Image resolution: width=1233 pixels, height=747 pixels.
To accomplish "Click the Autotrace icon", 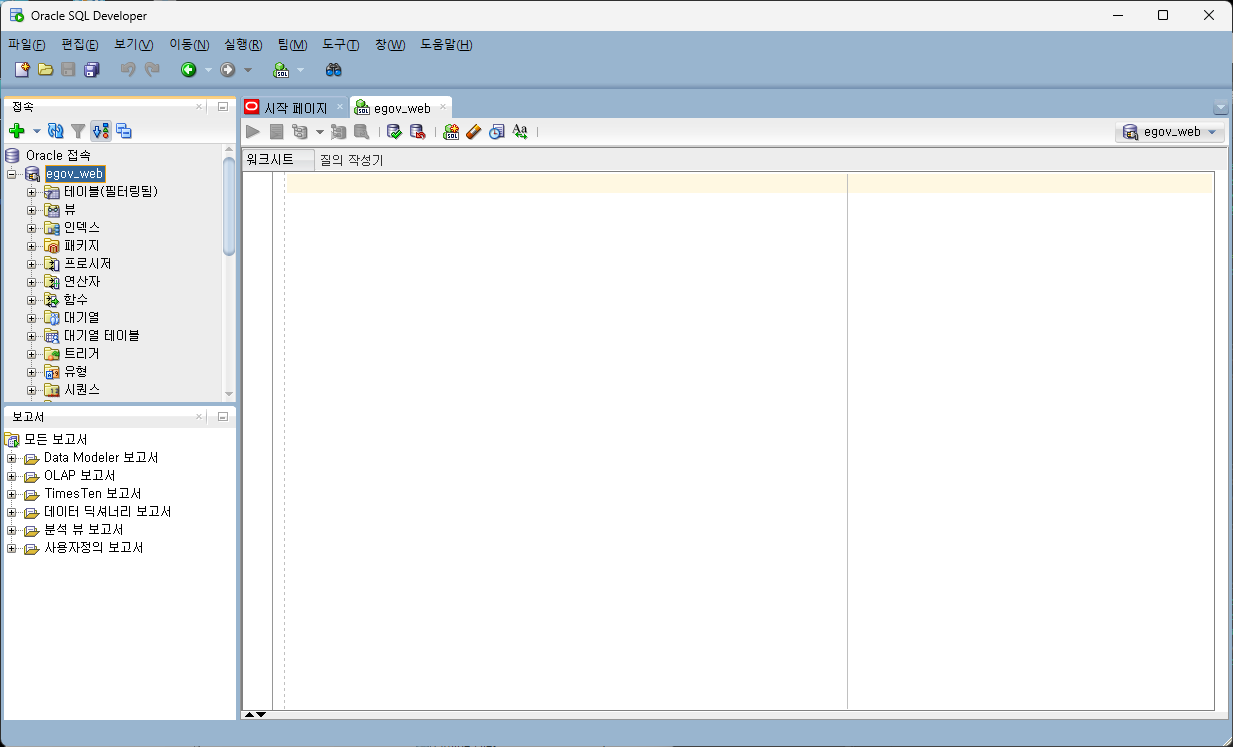I will [x=339, y=132].
